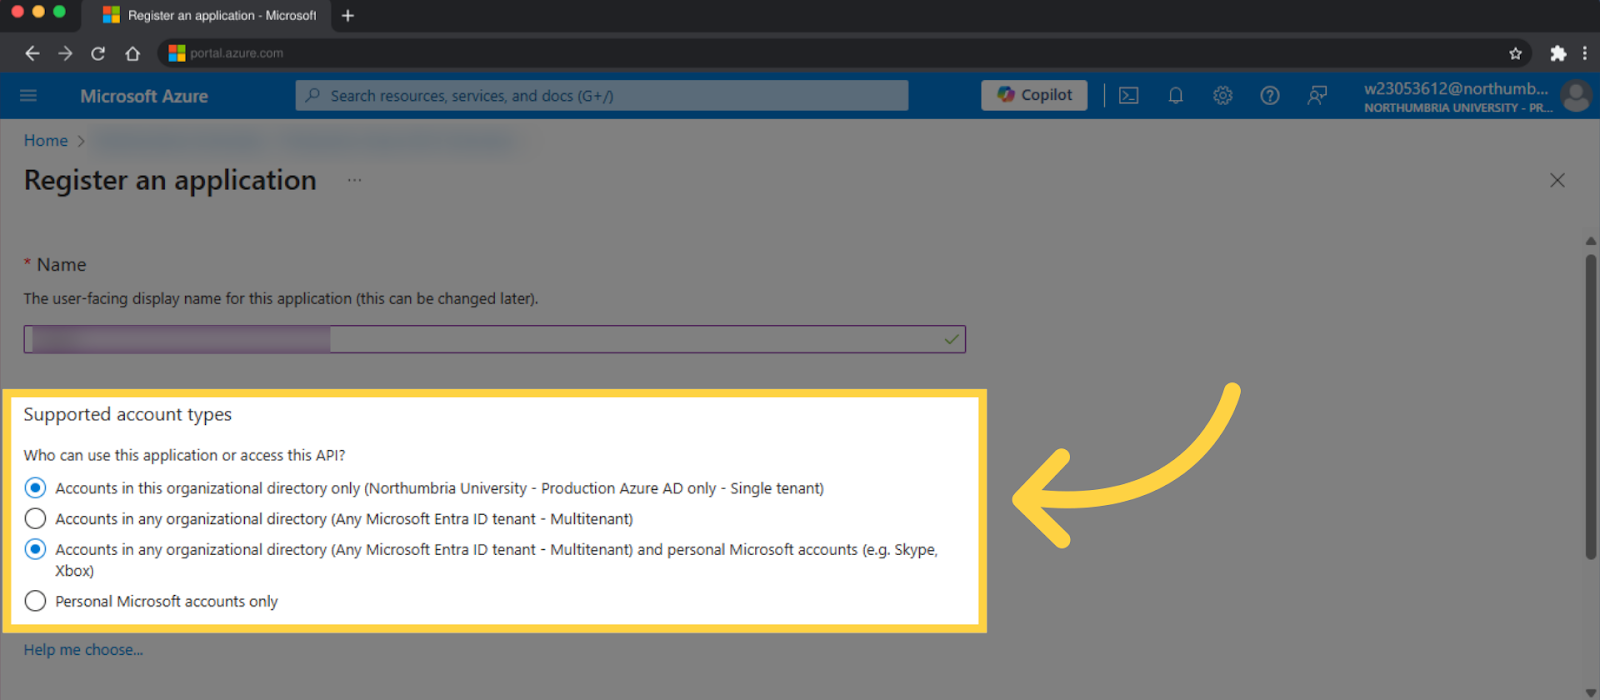Click the scrollbar down arrow
Screen dimensions: 1600x700
coord(1590,692)
